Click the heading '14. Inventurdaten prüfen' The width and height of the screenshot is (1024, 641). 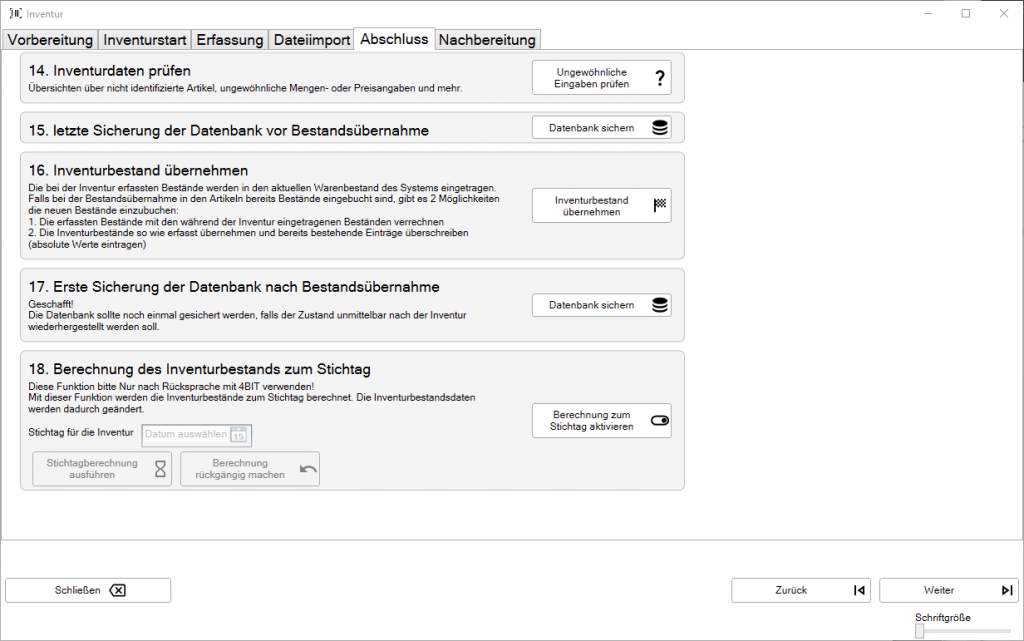pyautogui.click(x=110, y=70)
